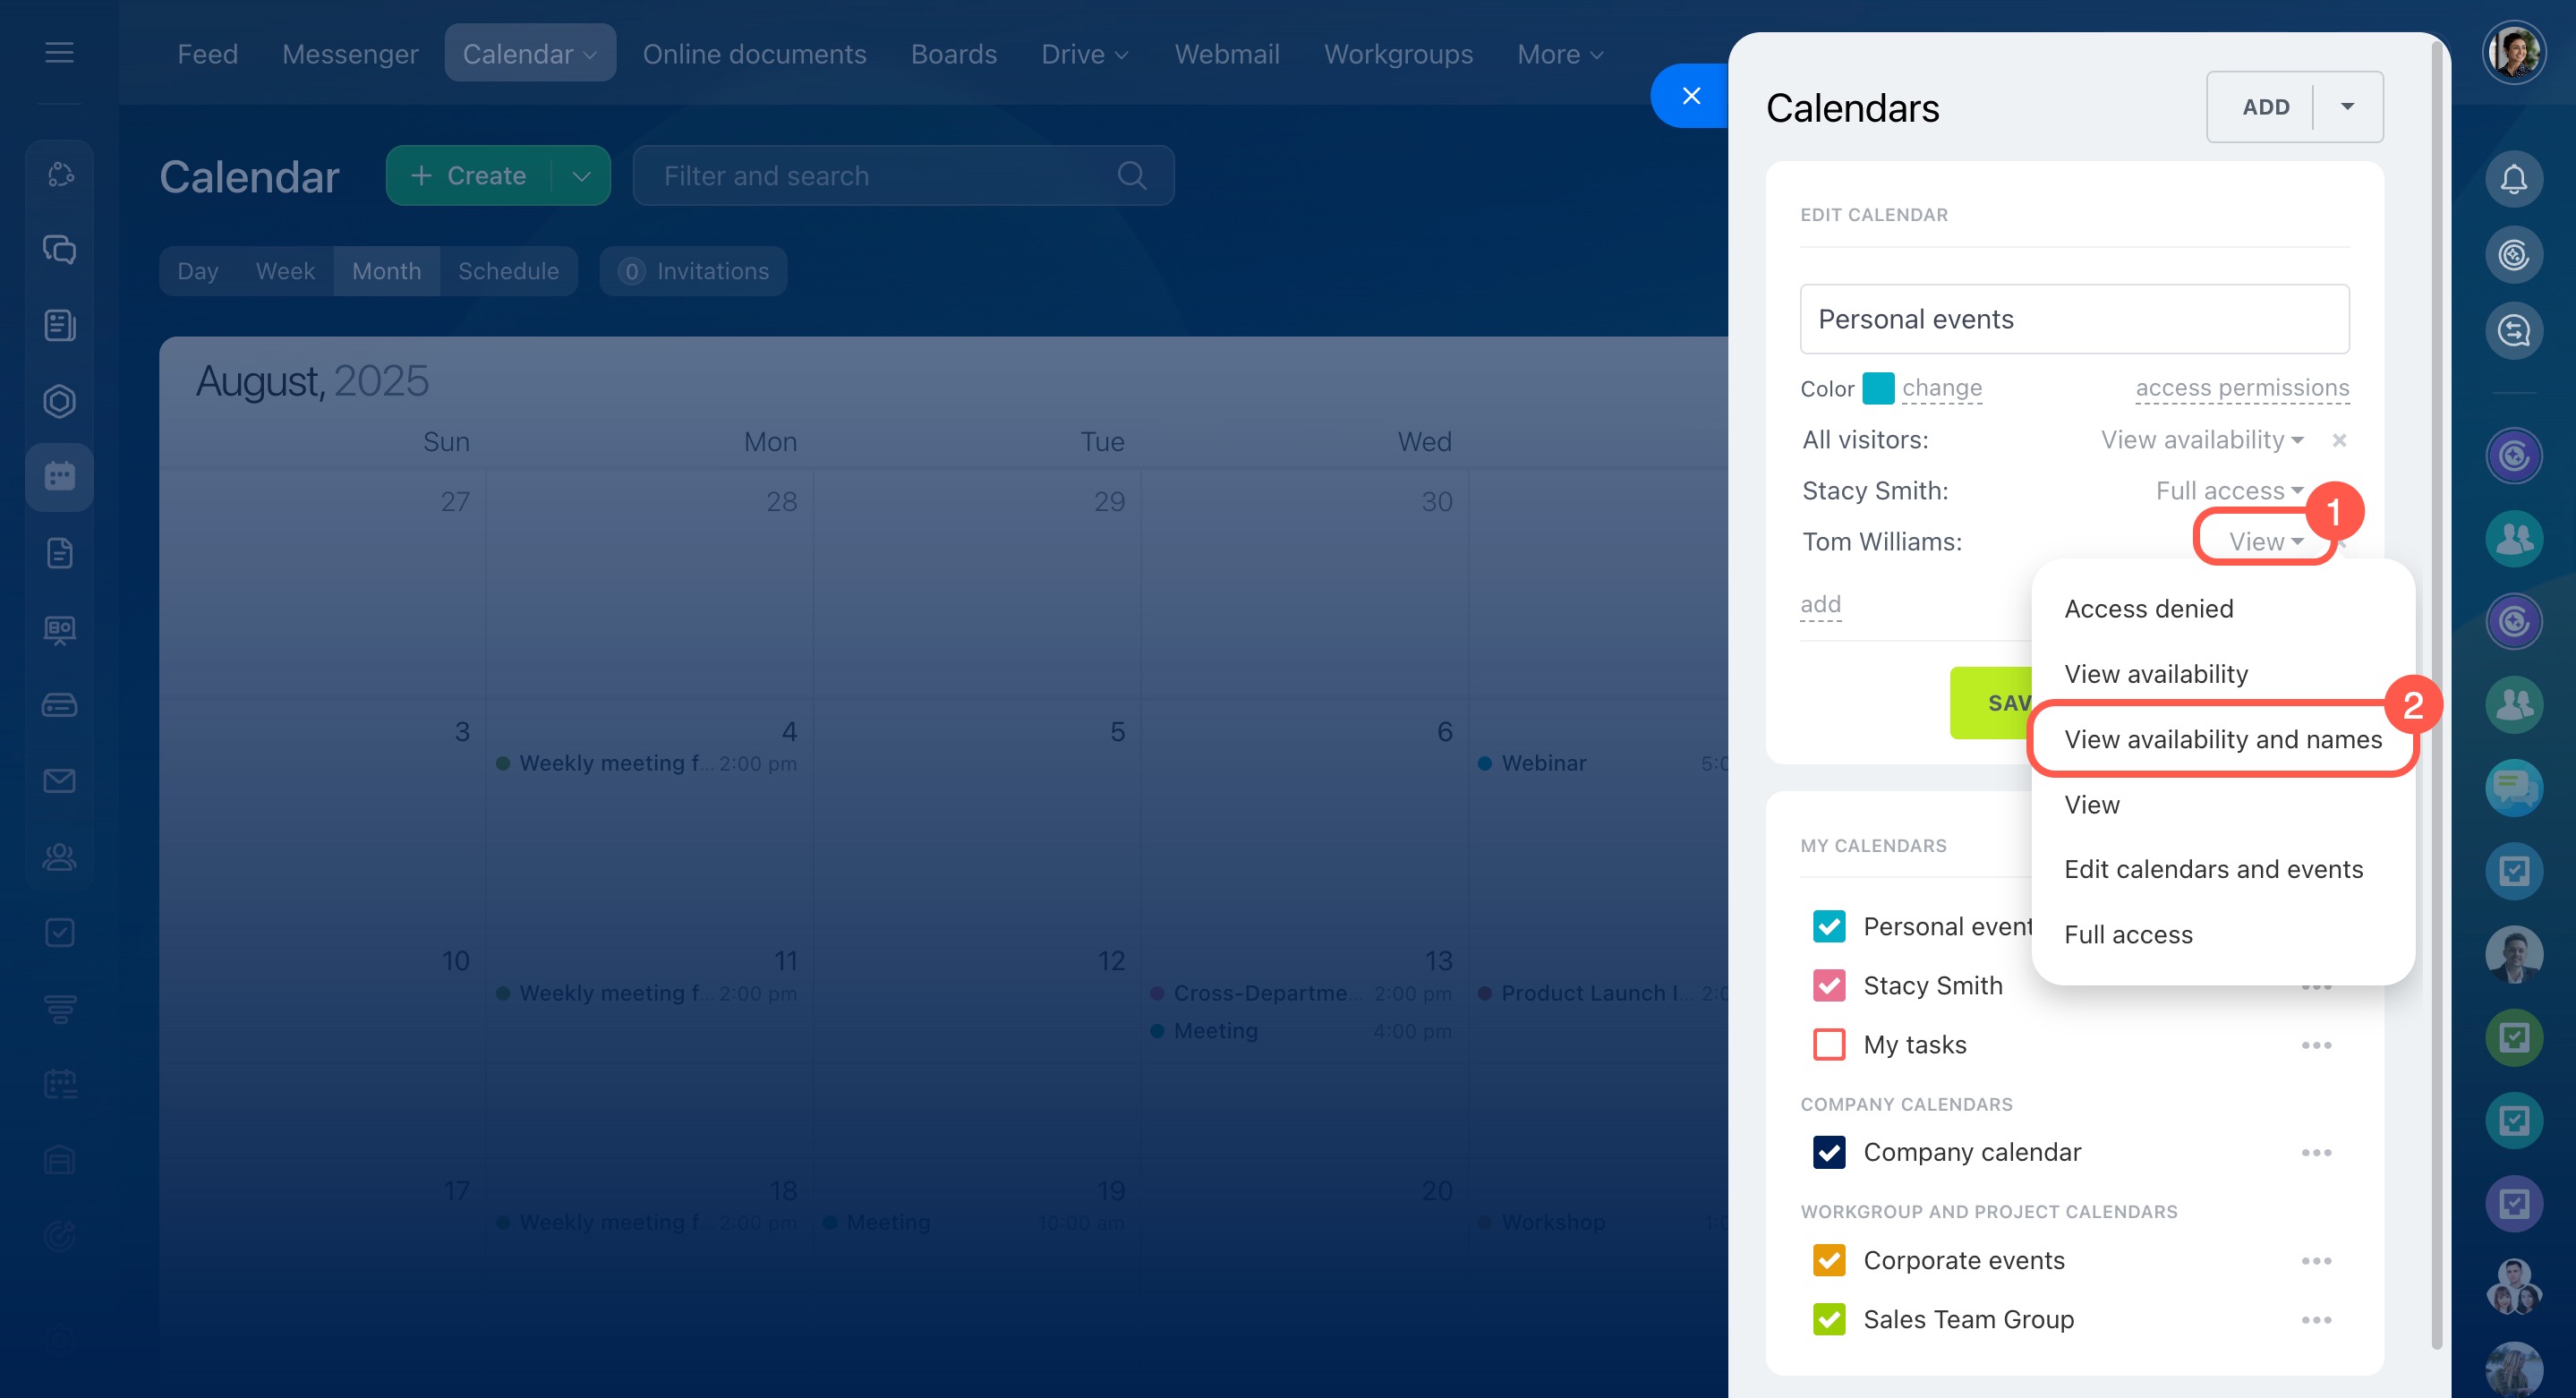The image size is (2576, 1398).
Task: Open Stacy Smith's Full access dropdown
Action: point(2228,491)
